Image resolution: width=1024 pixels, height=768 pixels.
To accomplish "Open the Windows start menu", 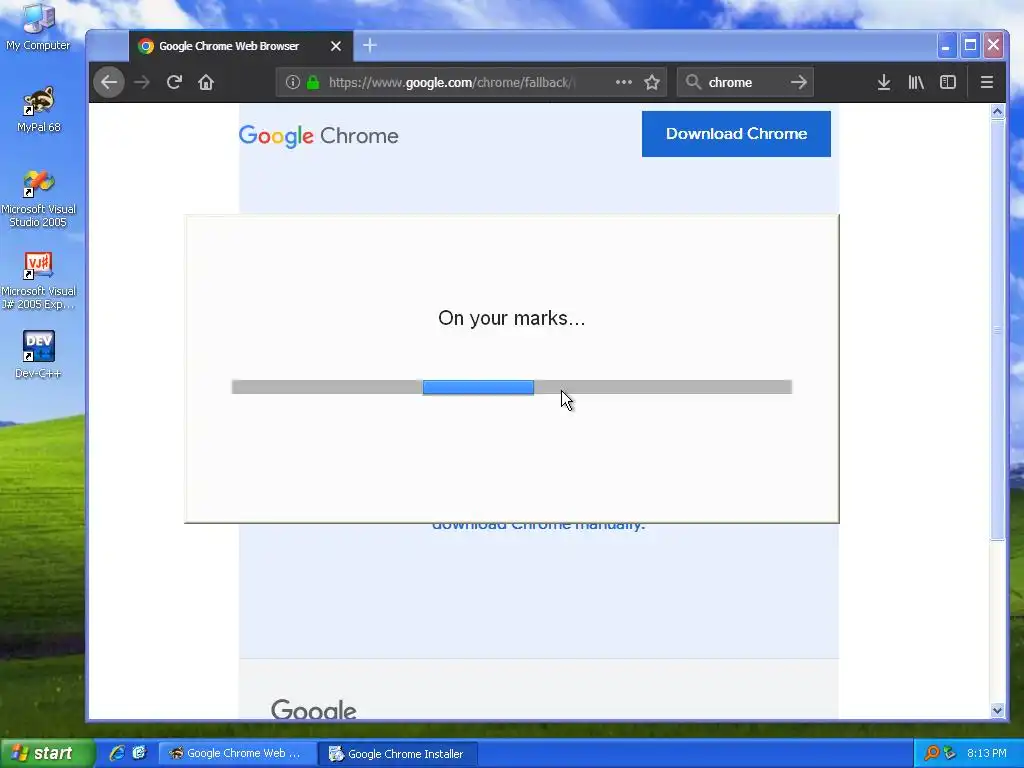I will (47, 754).
